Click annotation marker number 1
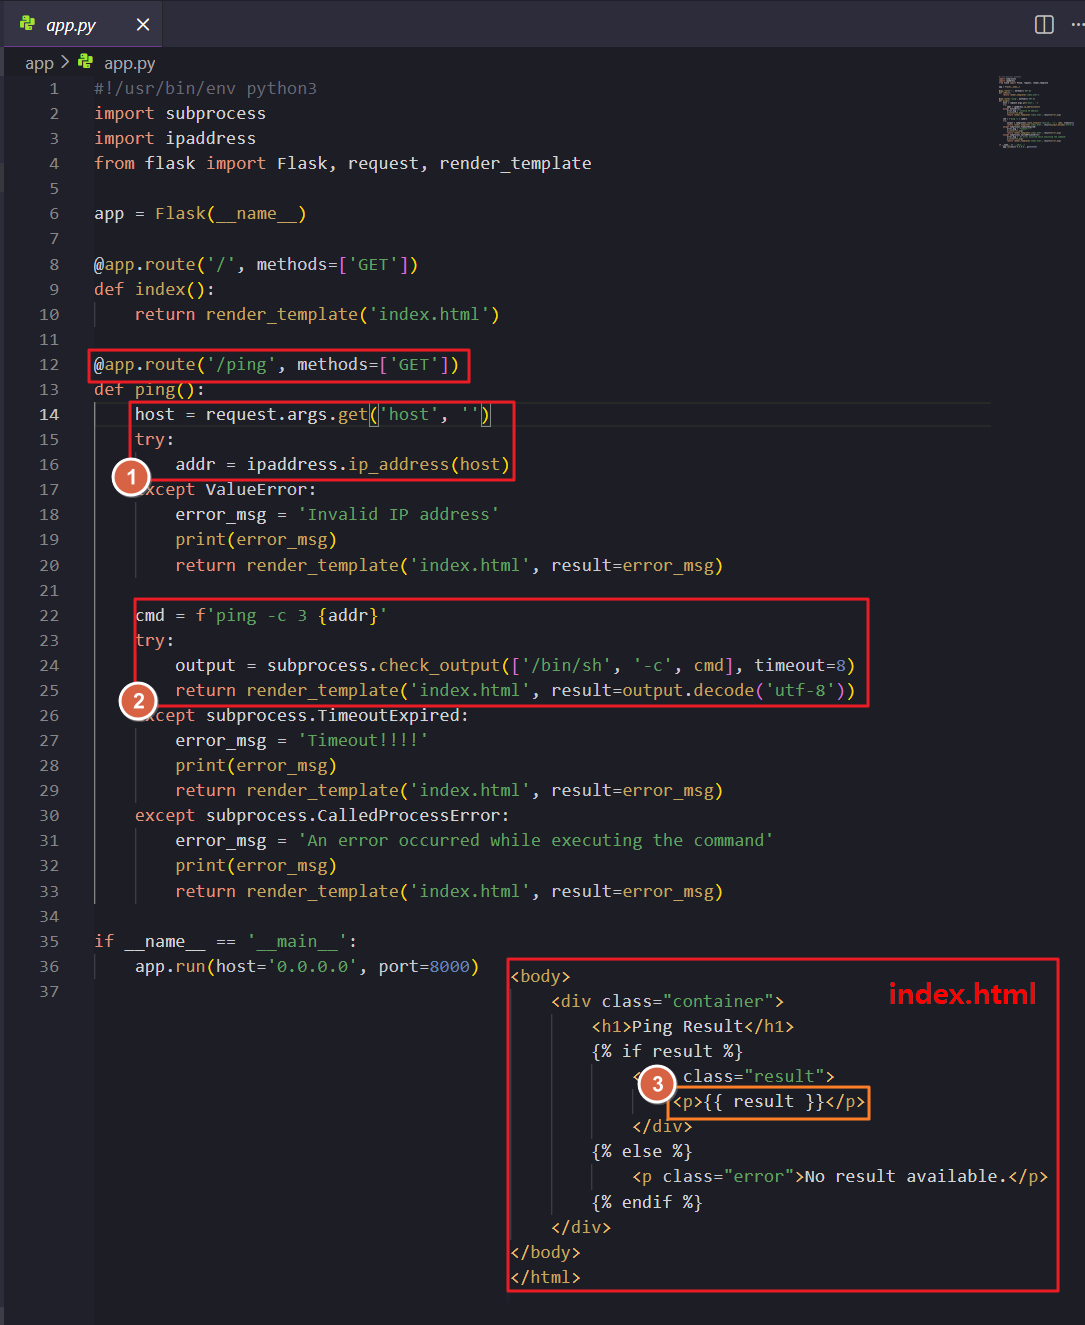Image resolution: width=1085 pixels, height=1325 pixels. click(x=131, y=477)
